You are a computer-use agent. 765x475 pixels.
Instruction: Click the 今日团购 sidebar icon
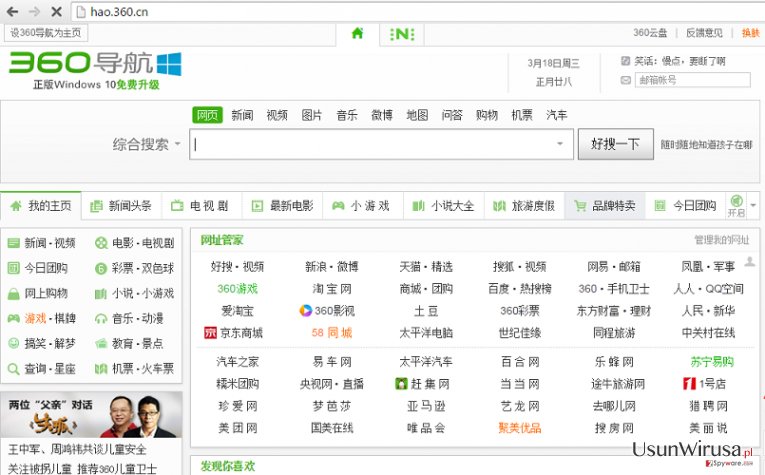point(14,268)
